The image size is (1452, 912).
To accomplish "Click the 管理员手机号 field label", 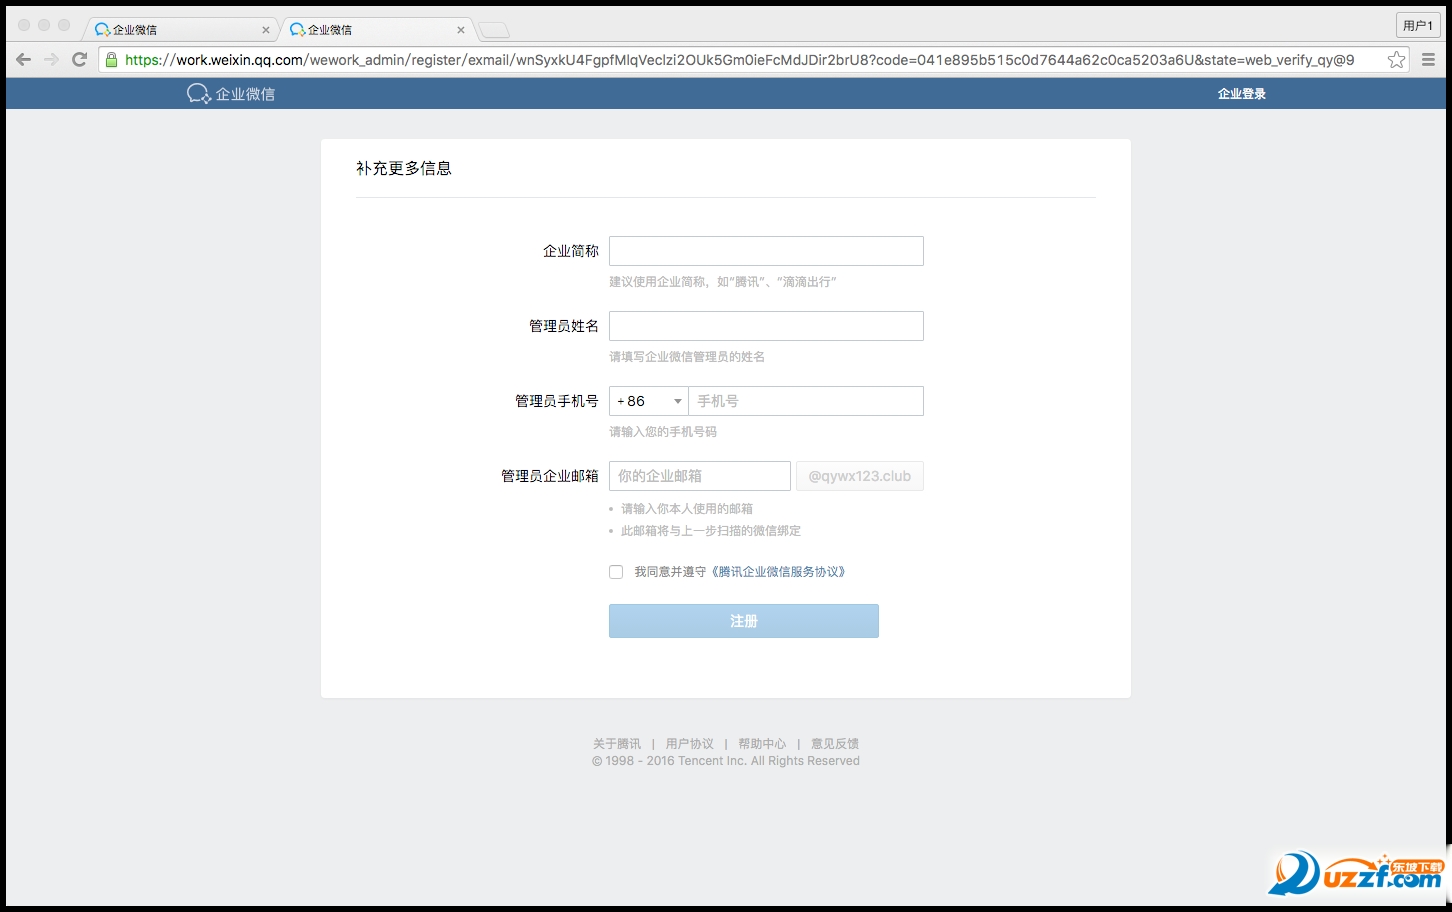I will pyautogui.click(x=557, y=401).
